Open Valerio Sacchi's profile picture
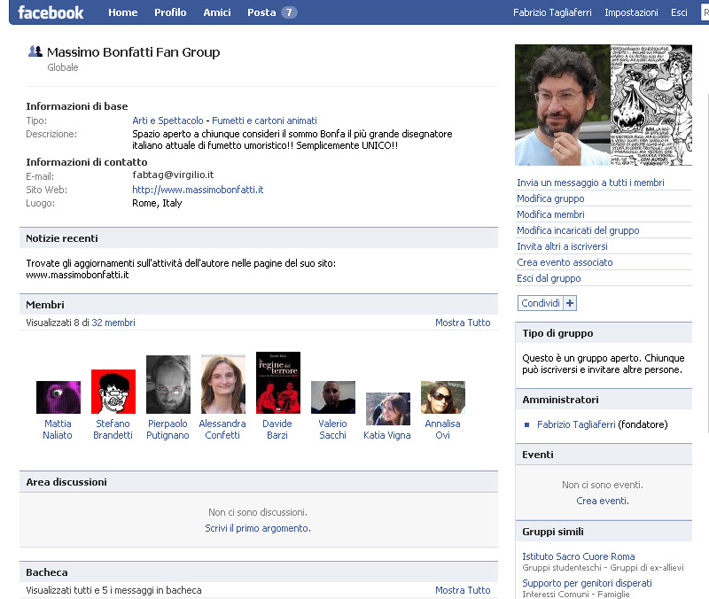709x599 pixels. [333, 397]
